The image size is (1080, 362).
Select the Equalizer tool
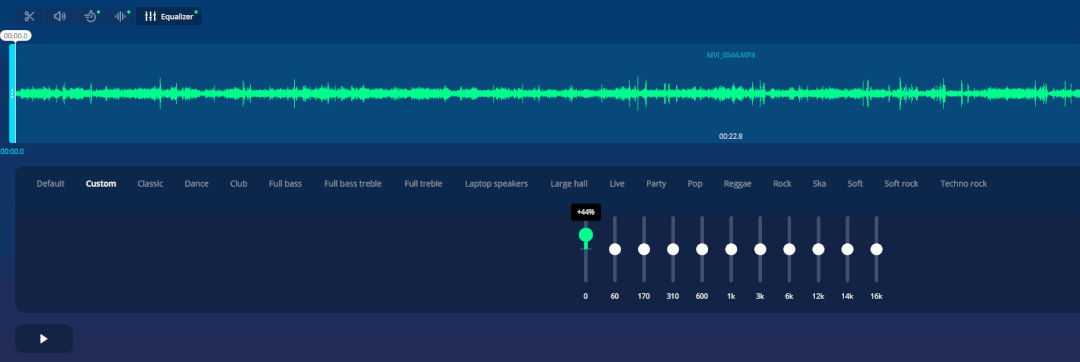[x=169, y=17]
